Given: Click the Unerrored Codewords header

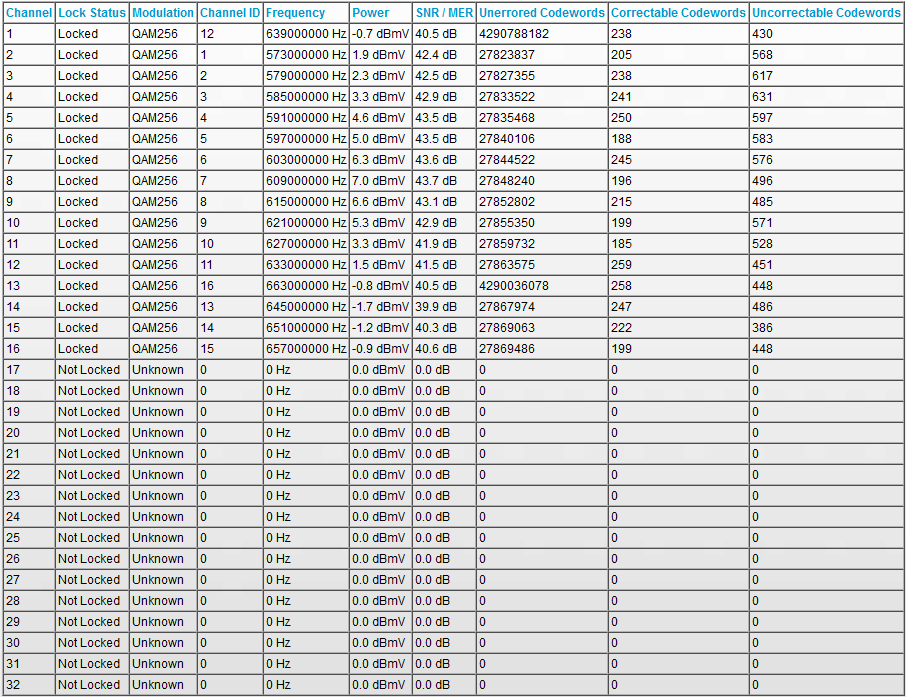Looking at the screenshot, I should [541, 13].
